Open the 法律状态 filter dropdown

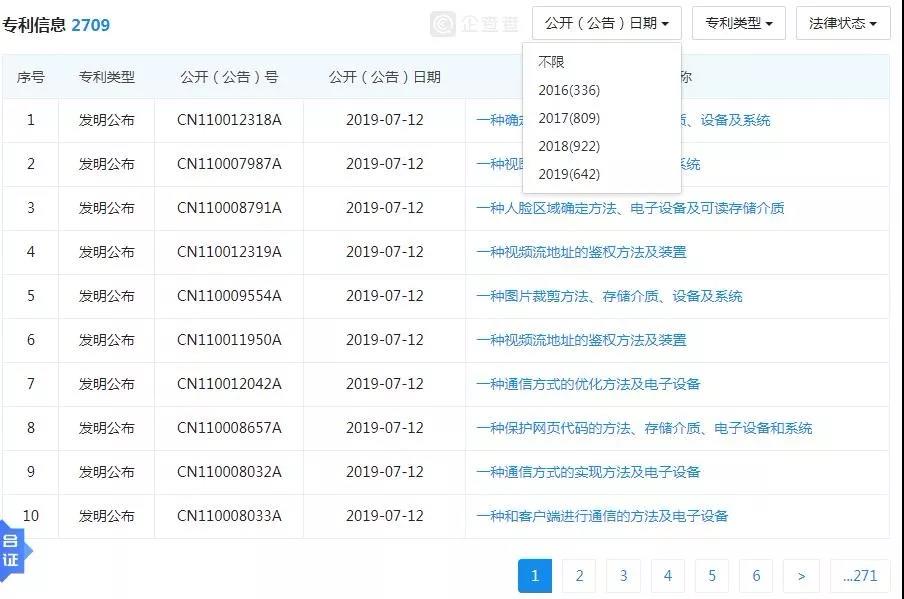point(841,23)
